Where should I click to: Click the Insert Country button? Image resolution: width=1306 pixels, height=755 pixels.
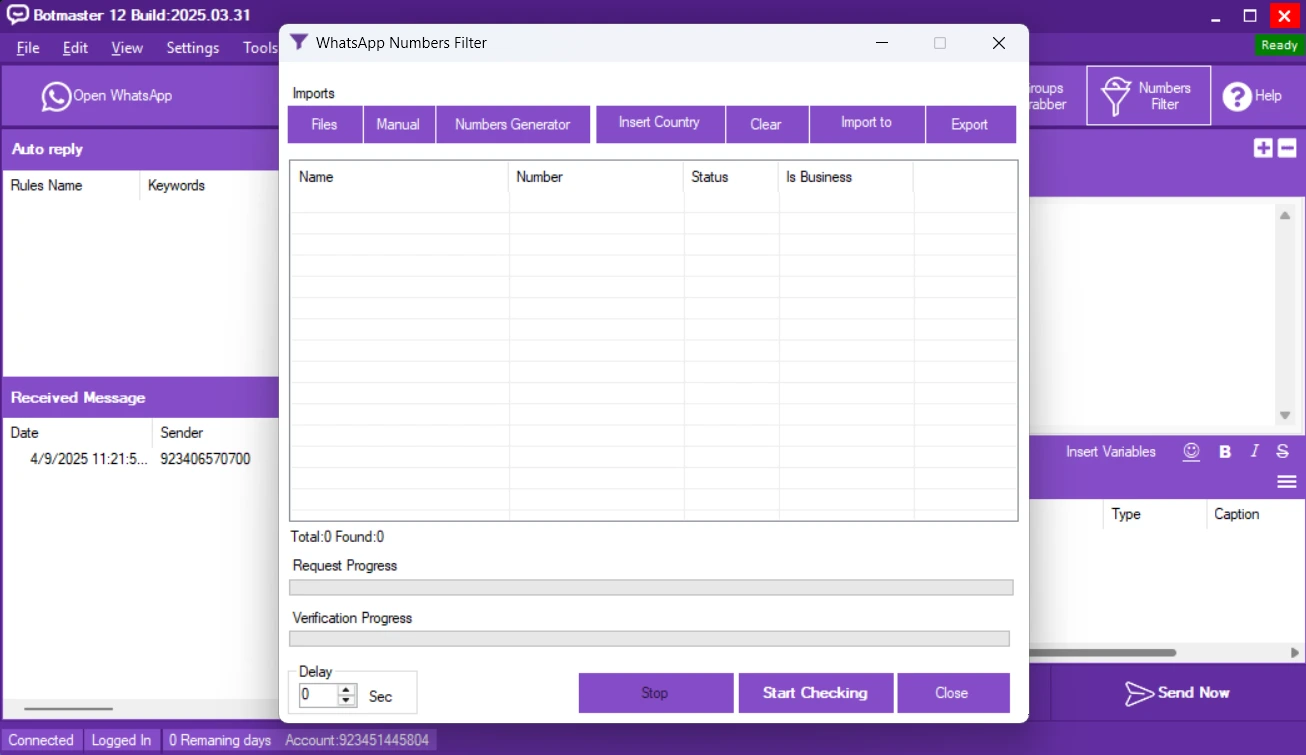(x=659, y=124)
